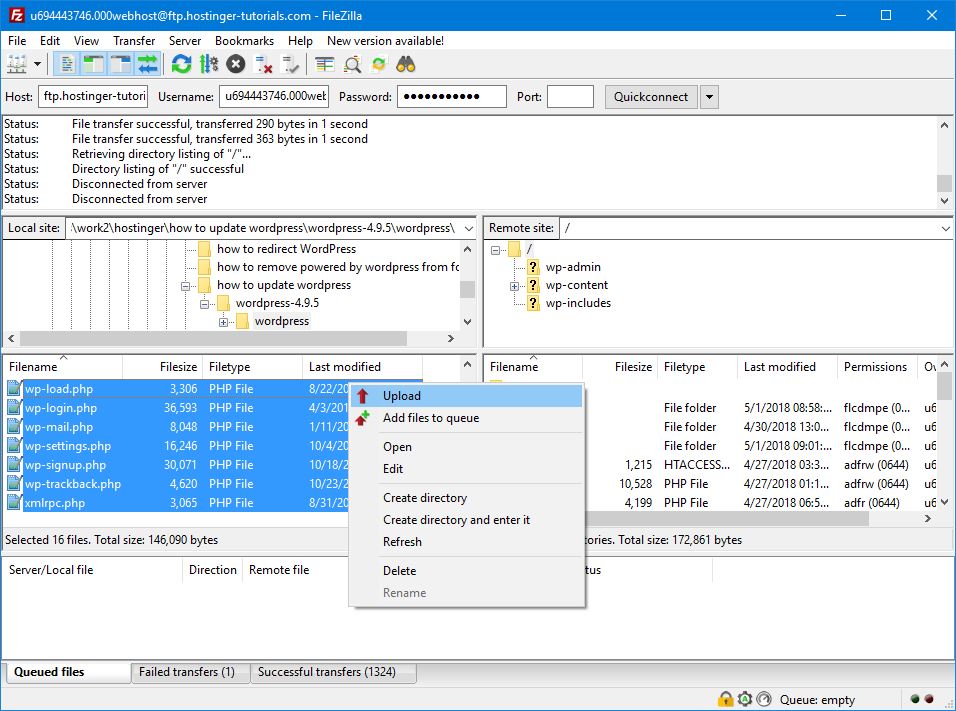Open Local site path dropdown
Viewport: 956px width, 711px height.
coord(468,228)
